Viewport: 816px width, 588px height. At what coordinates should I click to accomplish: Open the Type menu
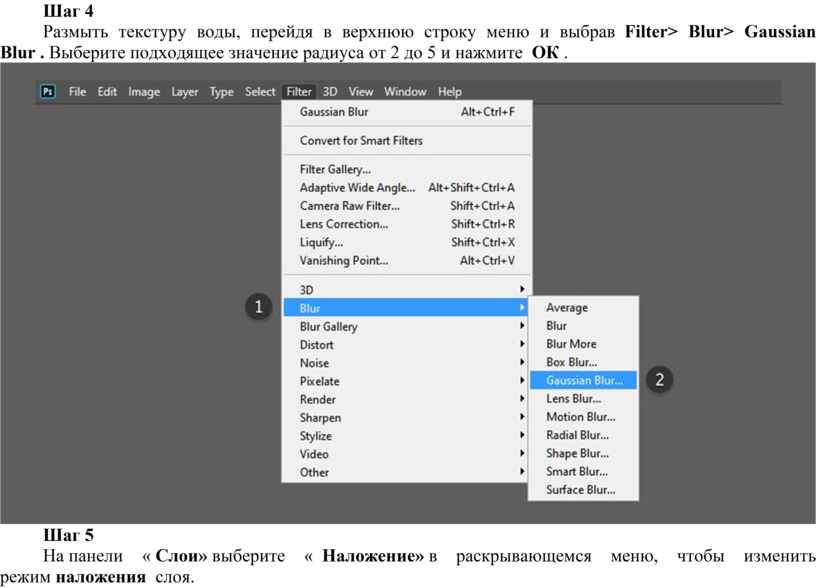point(222,92)
